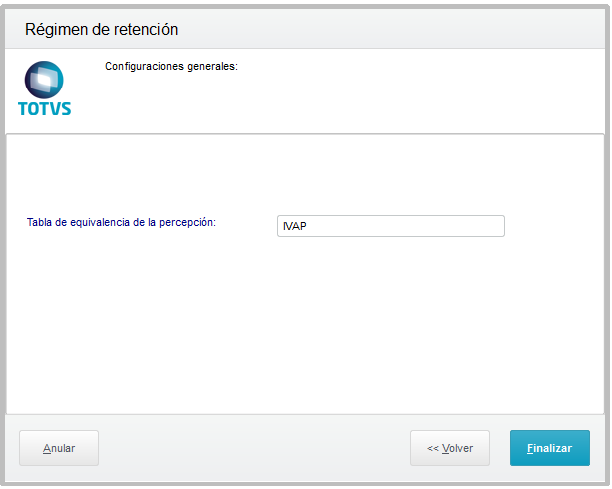This screenshot has width=612, height=489.
Task: Click the Tabla de equivalencia de la percepción label
Action: [121, 222]
